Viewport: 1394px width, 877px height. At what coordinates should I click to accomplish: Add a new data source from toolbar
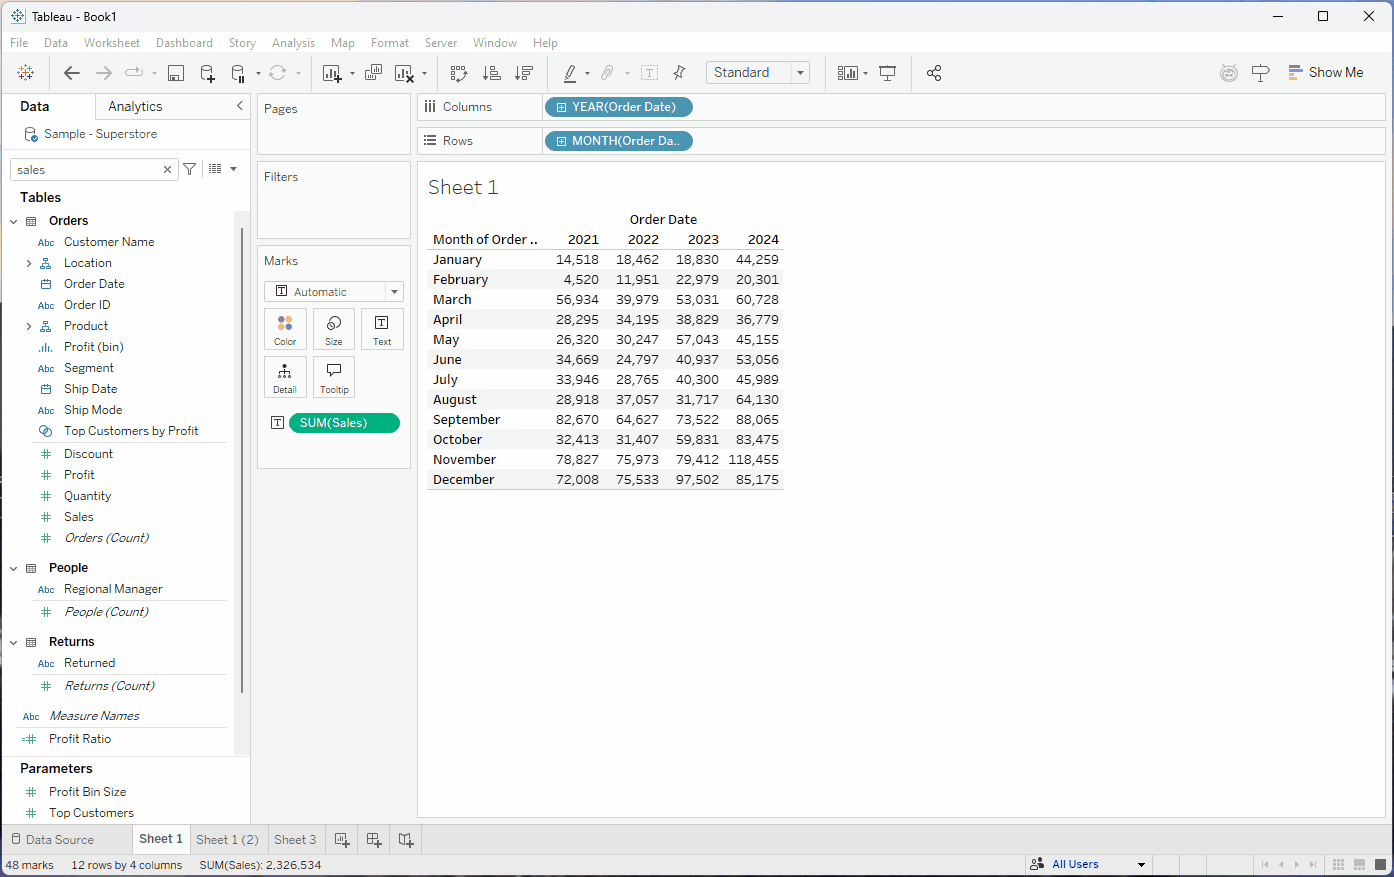point(207,73)
